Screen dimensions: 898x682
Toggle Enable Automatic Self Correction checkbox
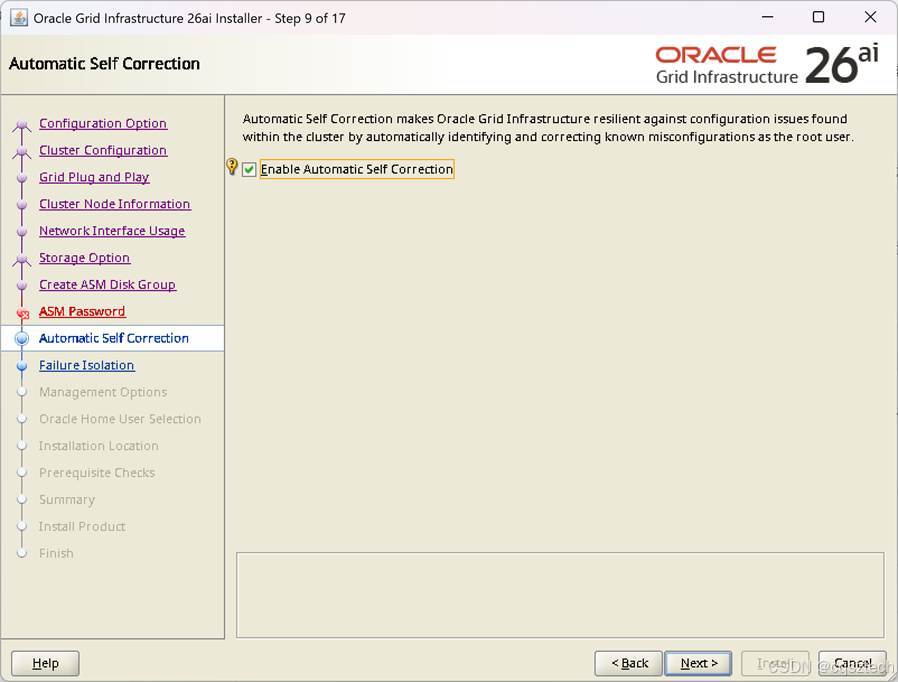(249, 169)
